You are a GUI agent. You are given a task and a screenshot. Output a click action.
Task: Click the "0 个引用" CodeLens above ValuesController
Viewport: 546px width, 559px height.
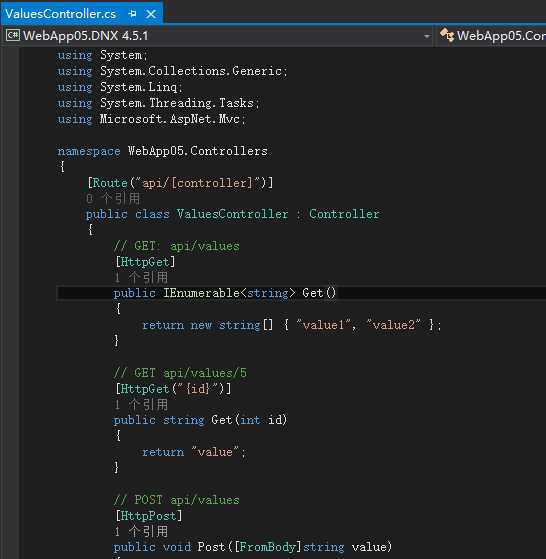point(113,198)
